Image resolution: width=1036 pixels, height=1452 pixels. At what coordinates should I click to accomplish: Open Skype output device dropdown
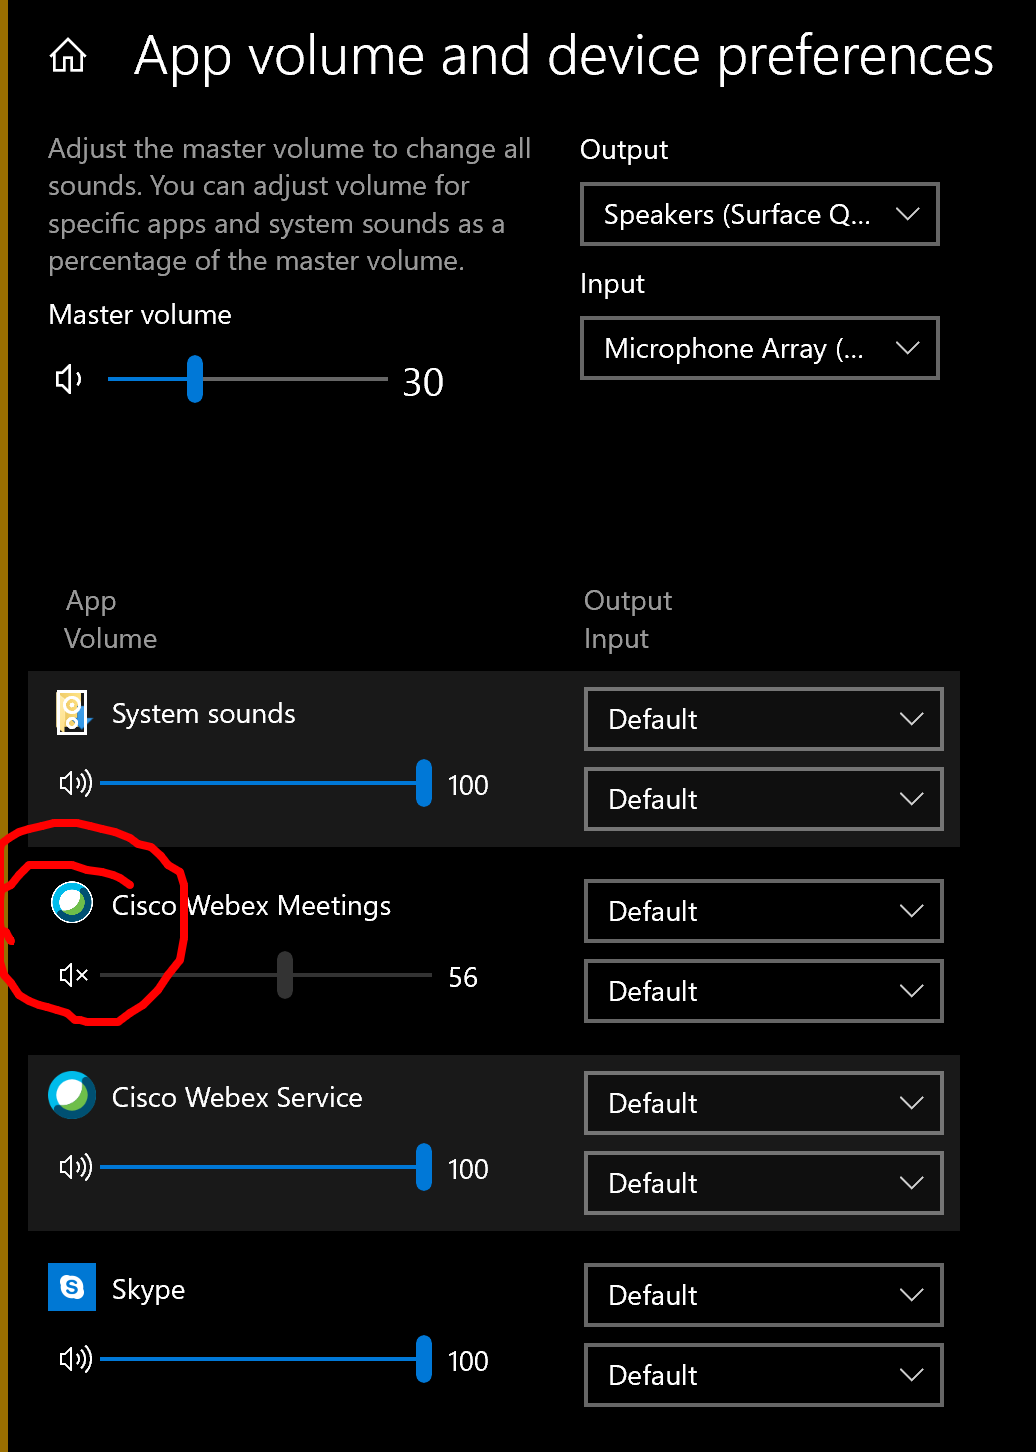point(764,1295)
